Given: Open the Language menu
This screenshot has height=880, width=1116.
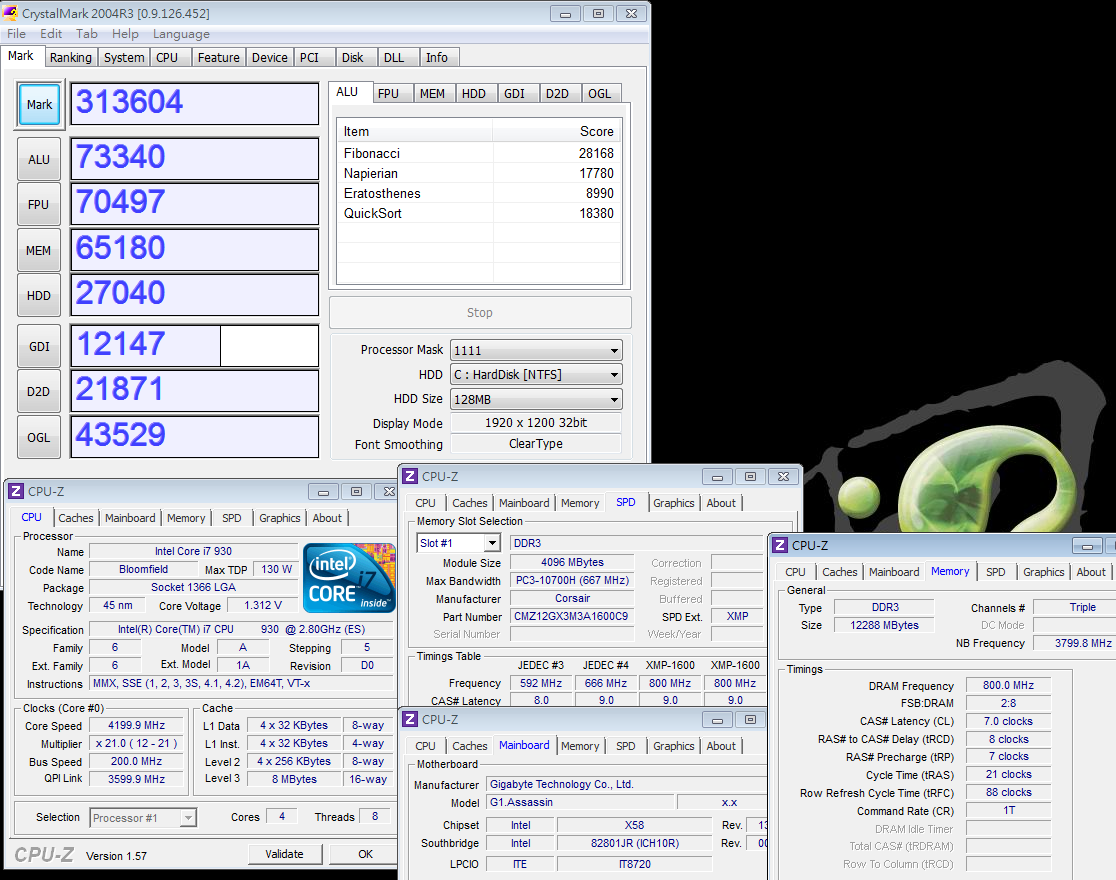Looking at the screenshot, I should [181, 34].
